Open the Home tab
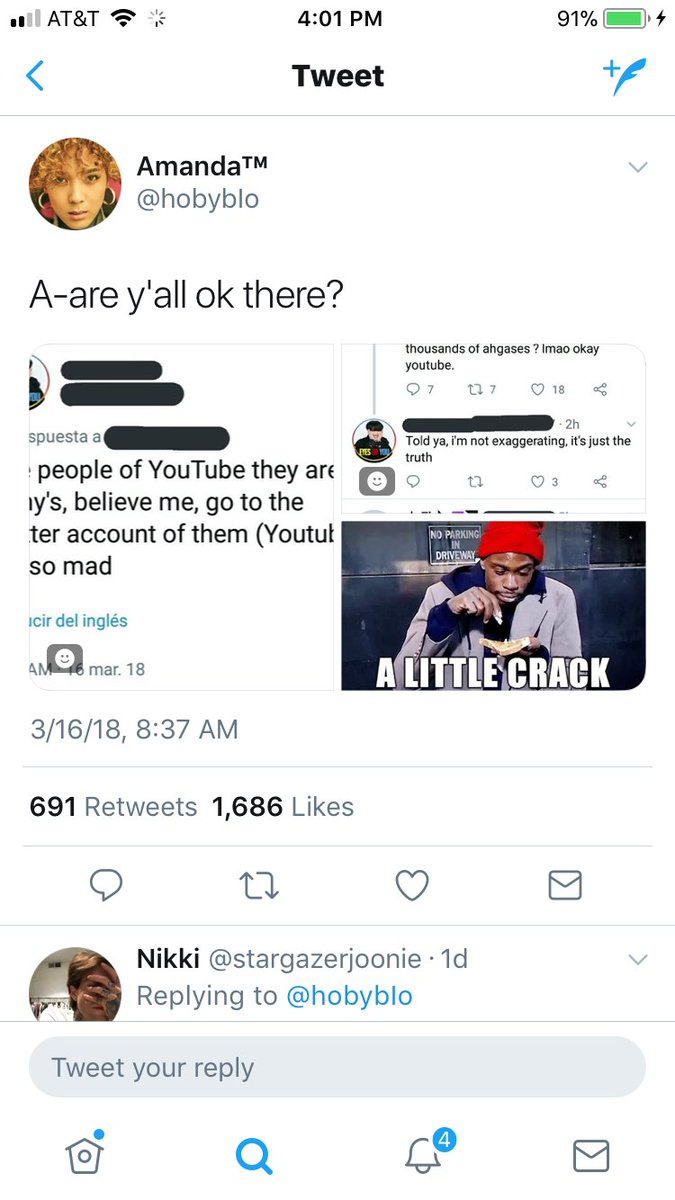The width and height of the screenshot is (675, 1200). tap(85, 1153)
